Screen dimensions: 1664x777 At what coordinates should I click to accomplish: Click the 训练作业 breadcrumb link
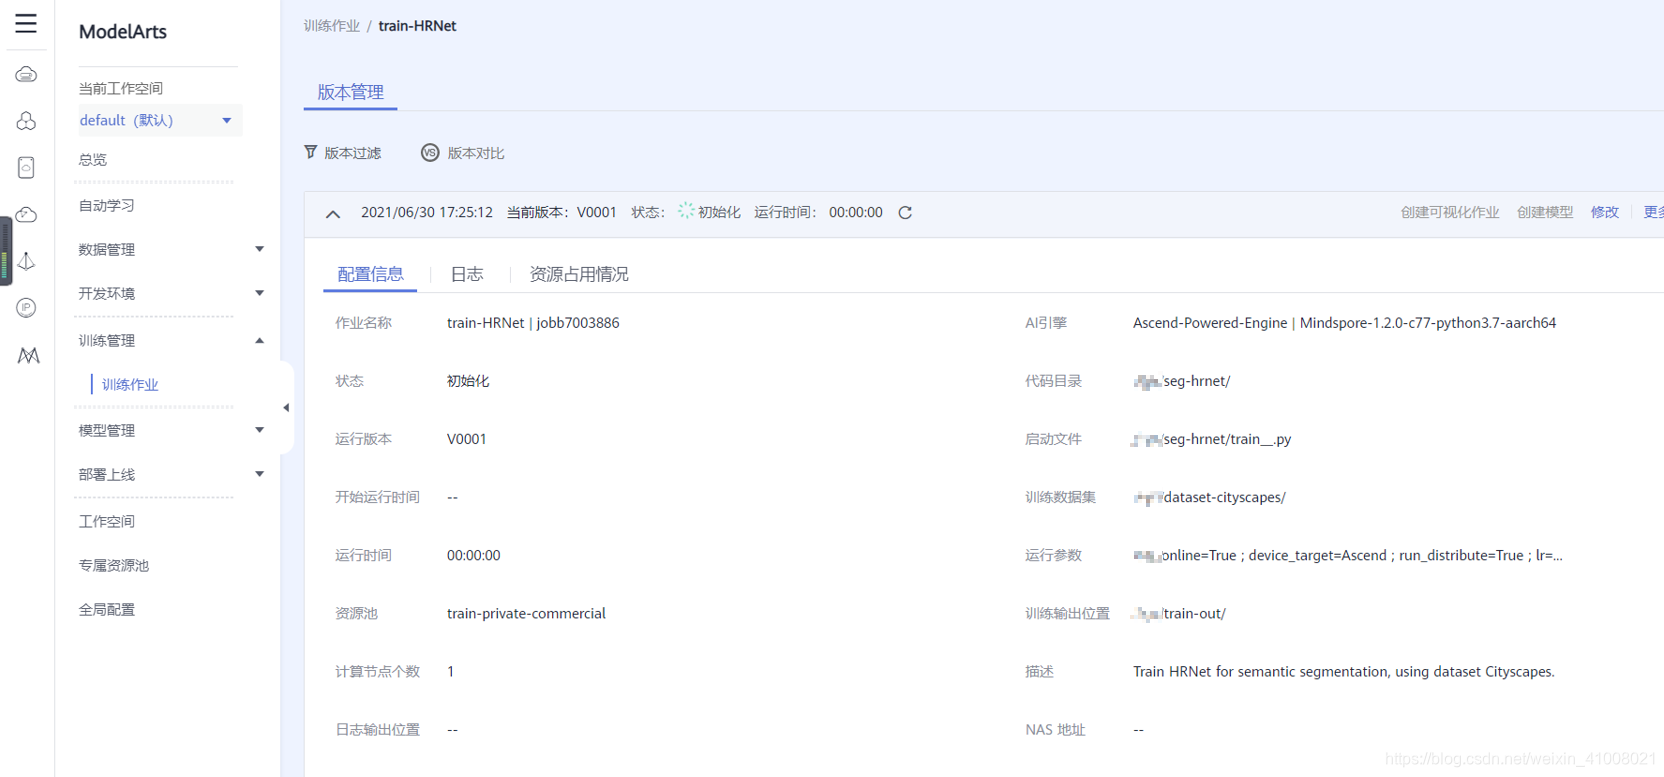coord(332,26)
